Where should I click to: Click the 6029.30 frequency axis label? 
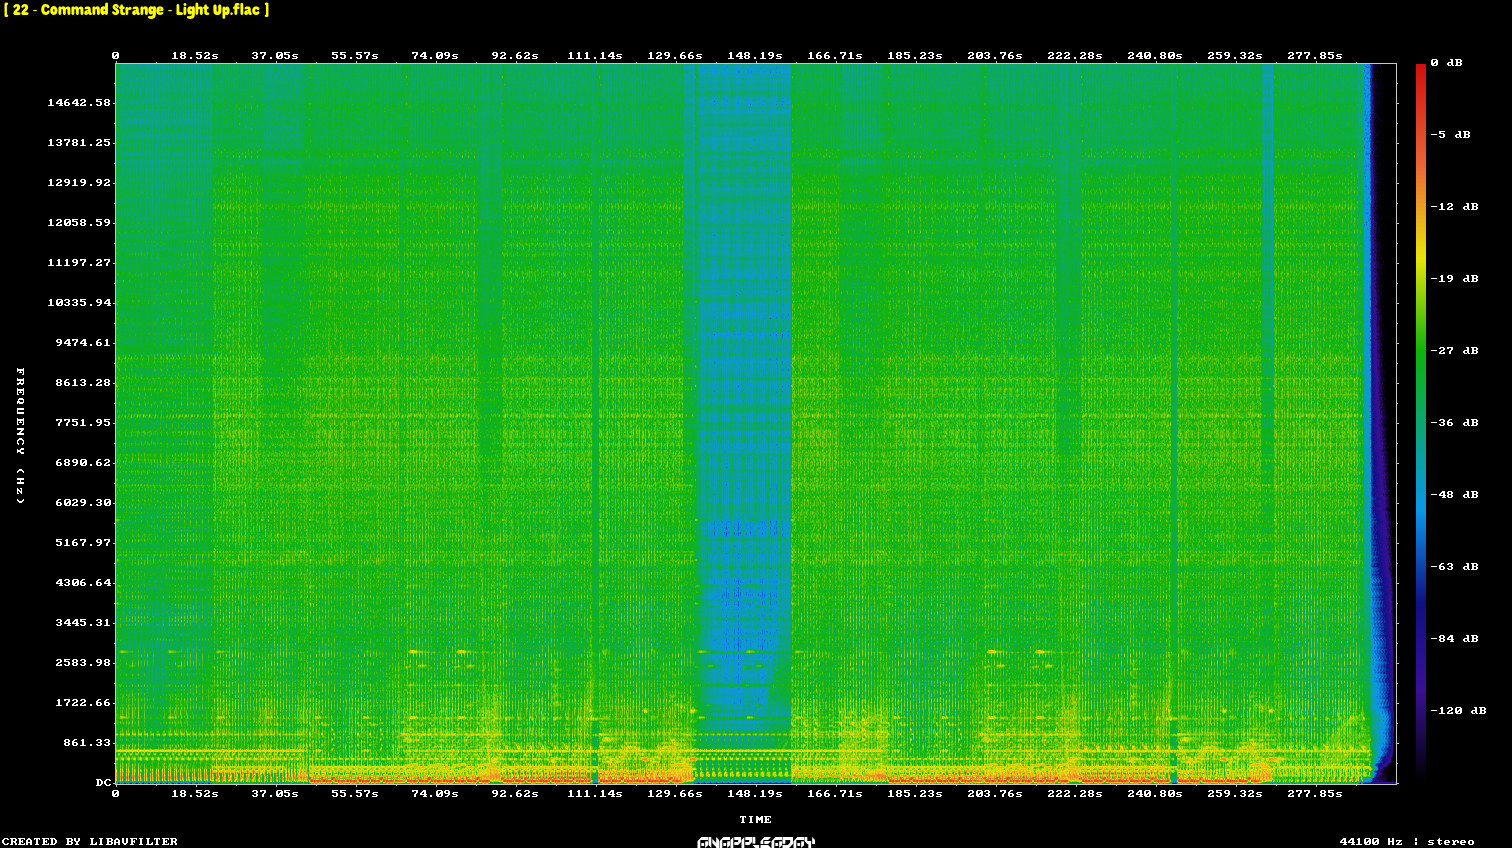point(83,503)
